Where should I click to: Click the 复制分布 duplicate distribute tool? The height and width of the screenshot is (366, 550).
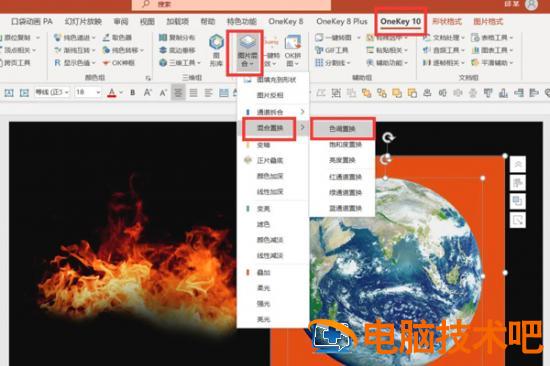pos(177,38)
